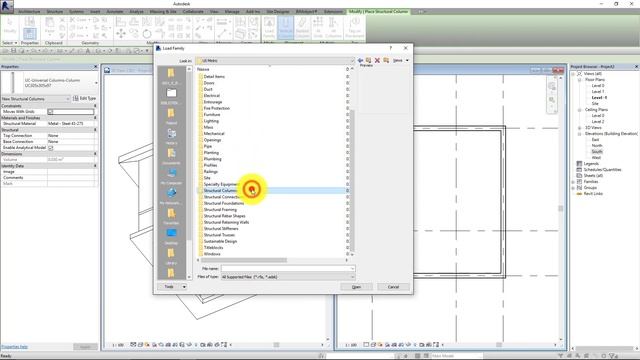
Task: Click the Vertical Column ribbon icon
Action: pos(286,27)
